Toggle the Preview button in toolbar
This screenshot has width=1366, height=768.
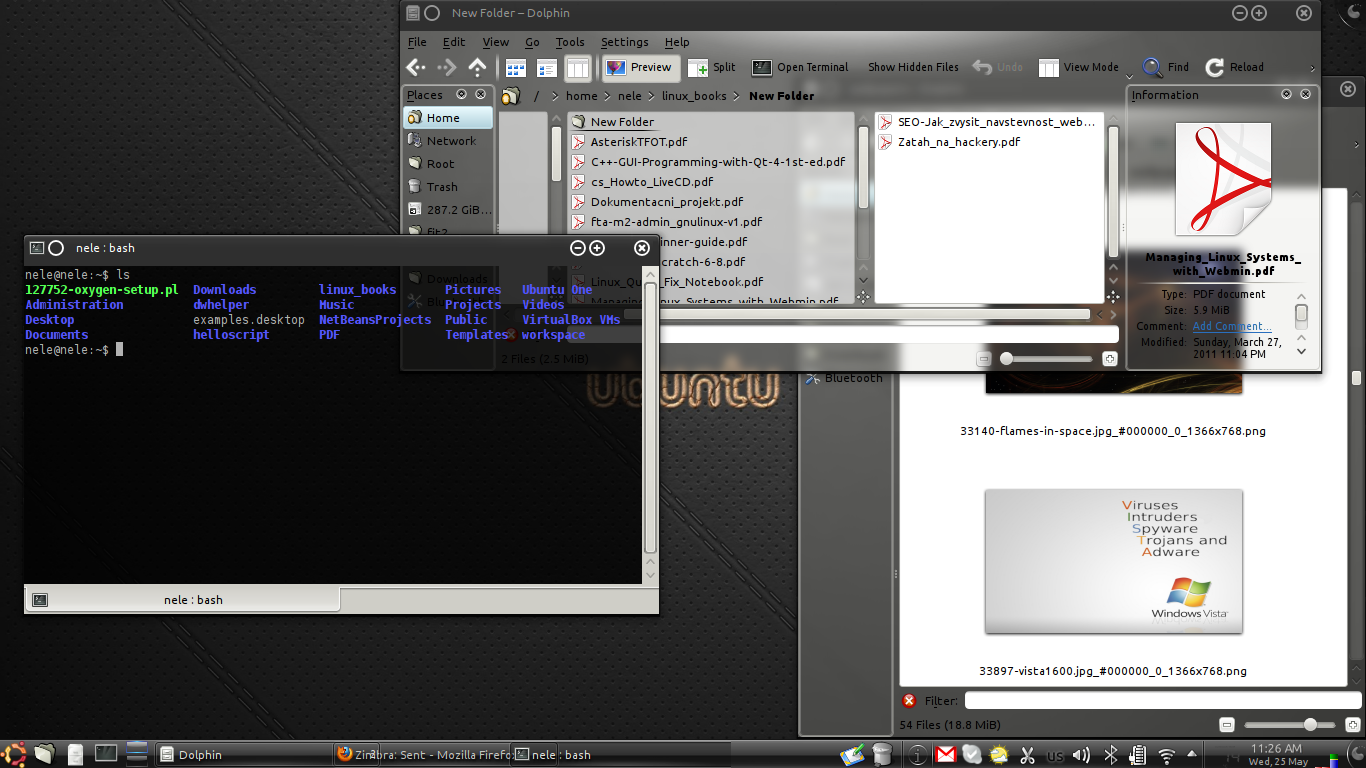coord(639,67)
